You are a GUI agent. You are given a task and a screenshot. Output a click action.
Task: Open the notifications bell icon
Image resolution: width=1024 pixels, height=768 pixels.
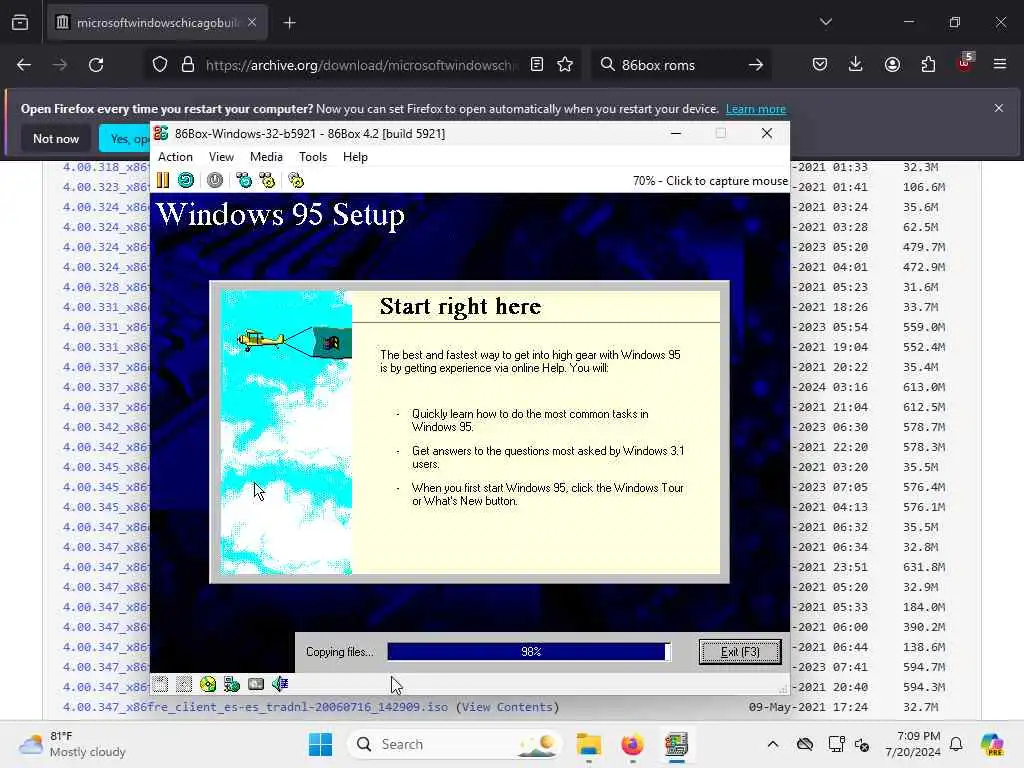(x=956, y=744)
